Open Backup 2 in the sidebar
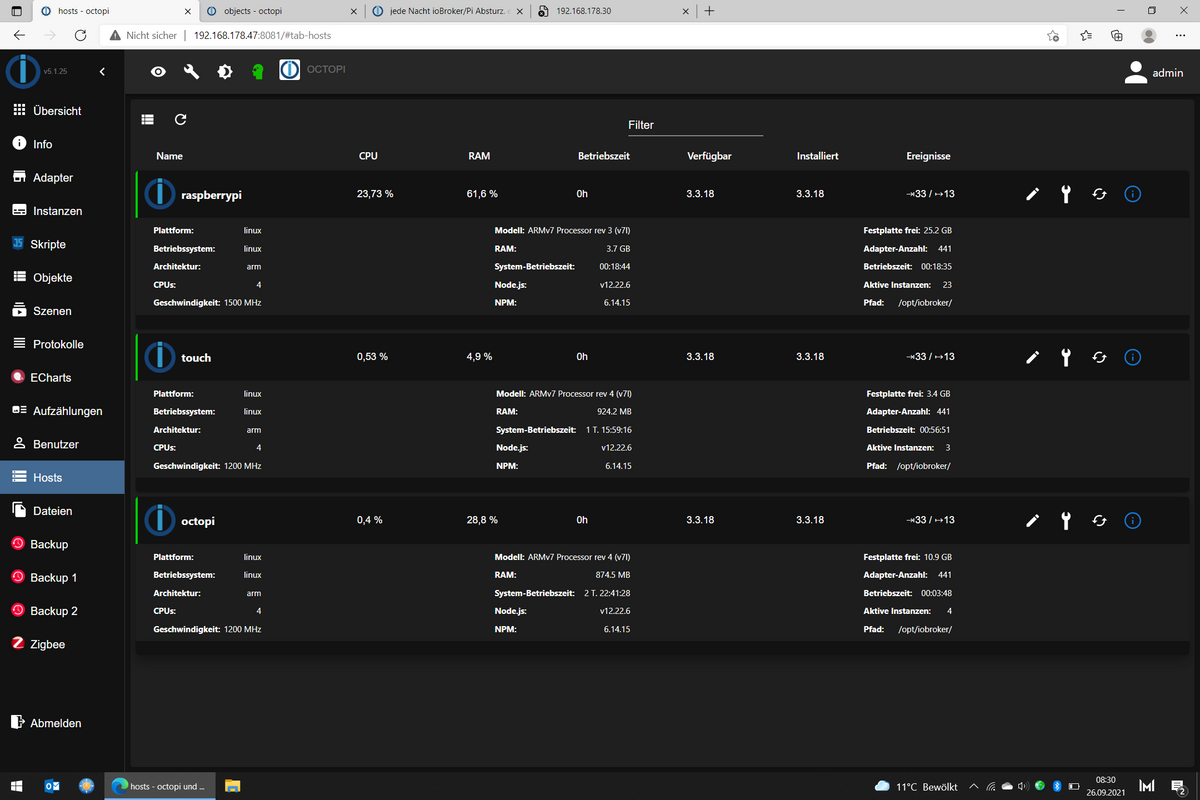The width and height of the screenshot is (1200, 800). [62, 611]
